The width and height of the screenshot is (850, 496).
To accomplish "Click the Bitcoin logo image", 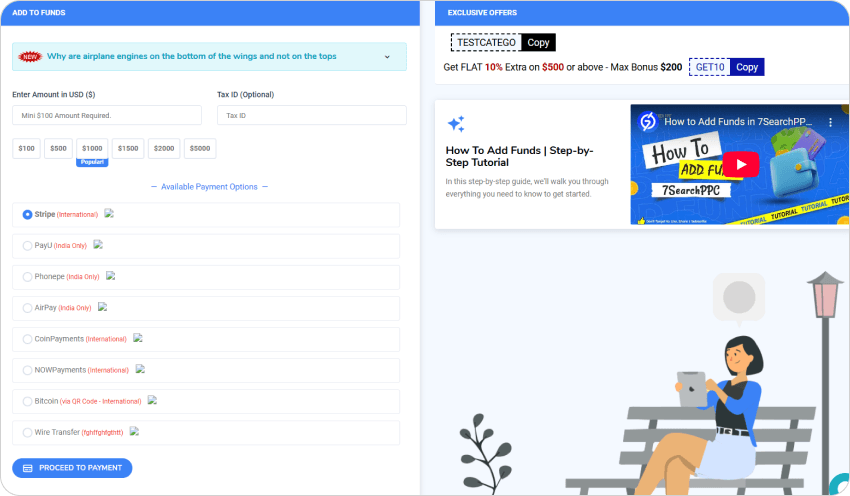I will (152, 401).
